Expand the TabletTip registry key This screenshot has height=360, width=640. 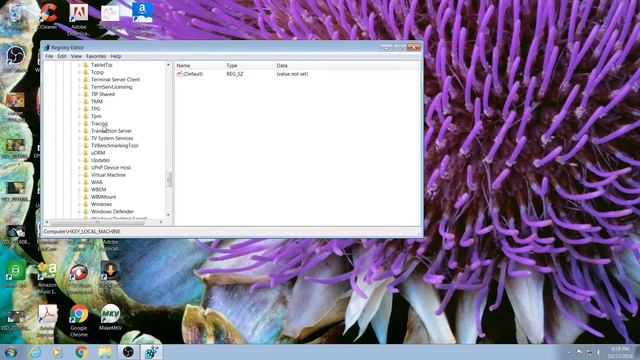(x=79, y=65)
